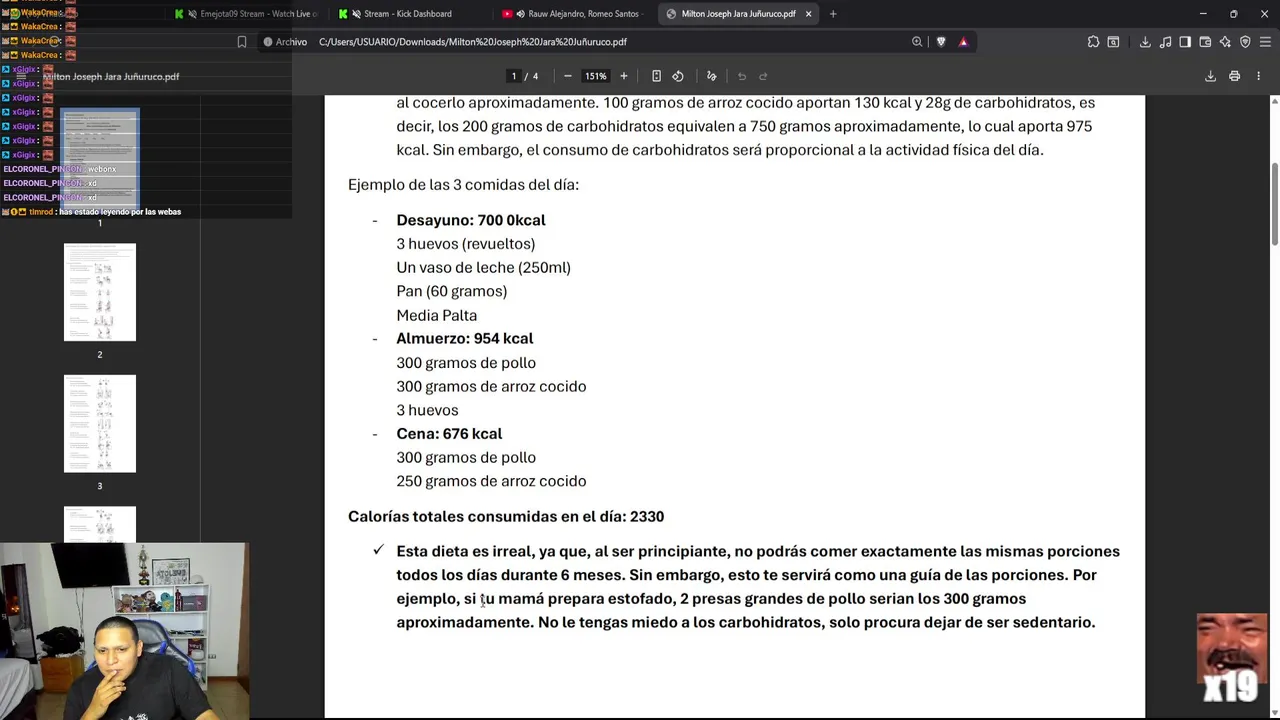Switch to the Emejota09 Stream tab
This screenshot has width=1280, height=720.
246,14
